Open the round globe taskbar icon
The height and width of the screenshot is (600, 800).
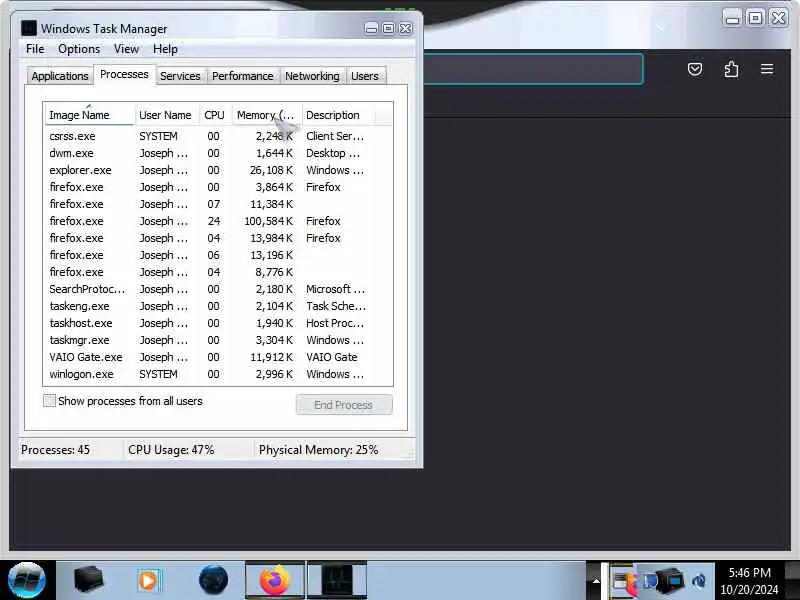(x=213, y=580)
